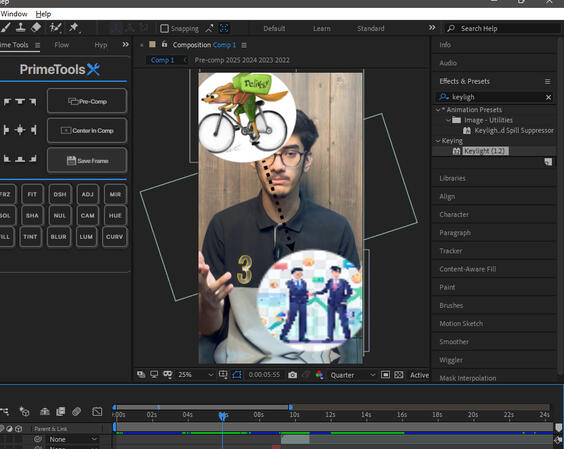Click the Create new animation preset icon
564x449 pixels.
(548, 162)
